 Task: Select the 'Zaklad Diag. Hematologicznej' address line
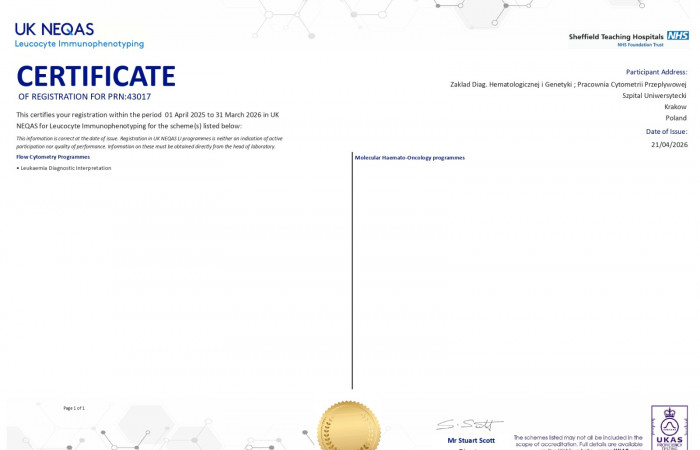(568, 84)
